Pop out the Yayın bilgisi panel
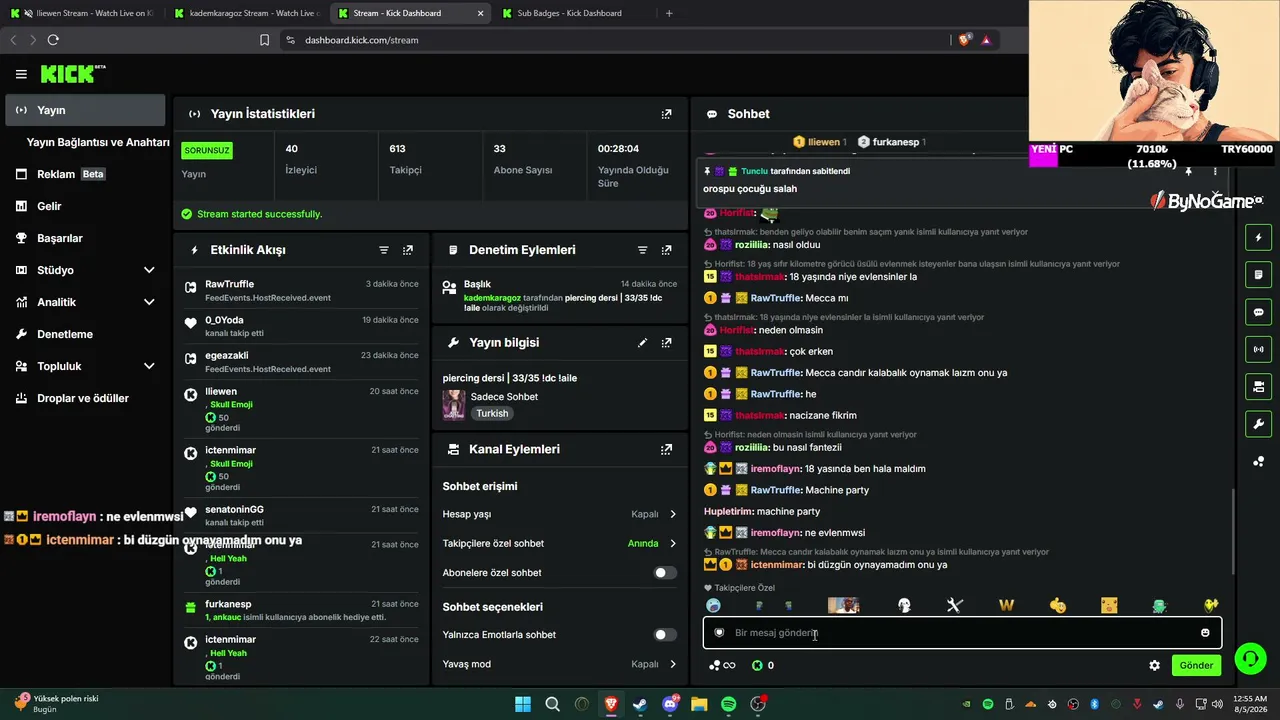 [666, 342]
